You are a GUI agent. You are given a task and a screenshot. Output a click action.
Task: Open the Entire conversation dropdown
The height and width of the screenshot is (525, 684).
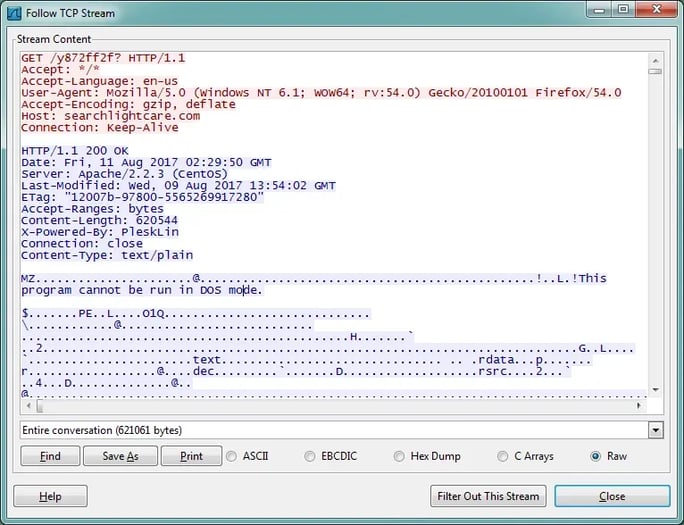tap(656, 430)
